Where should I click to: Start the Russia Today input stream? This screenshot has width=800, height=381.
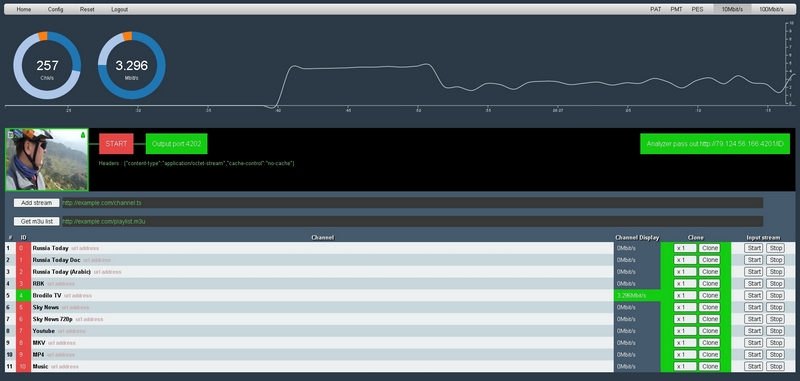coord(754,248)
